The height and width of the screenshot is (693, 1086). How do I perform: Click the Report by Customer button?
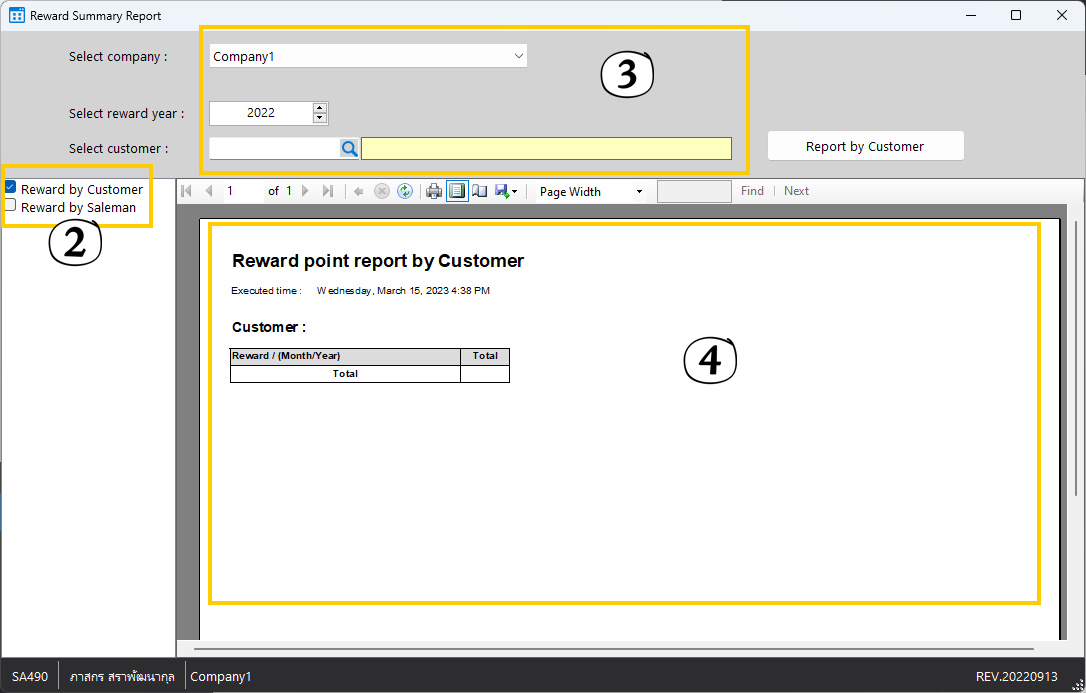pos(865,146)
